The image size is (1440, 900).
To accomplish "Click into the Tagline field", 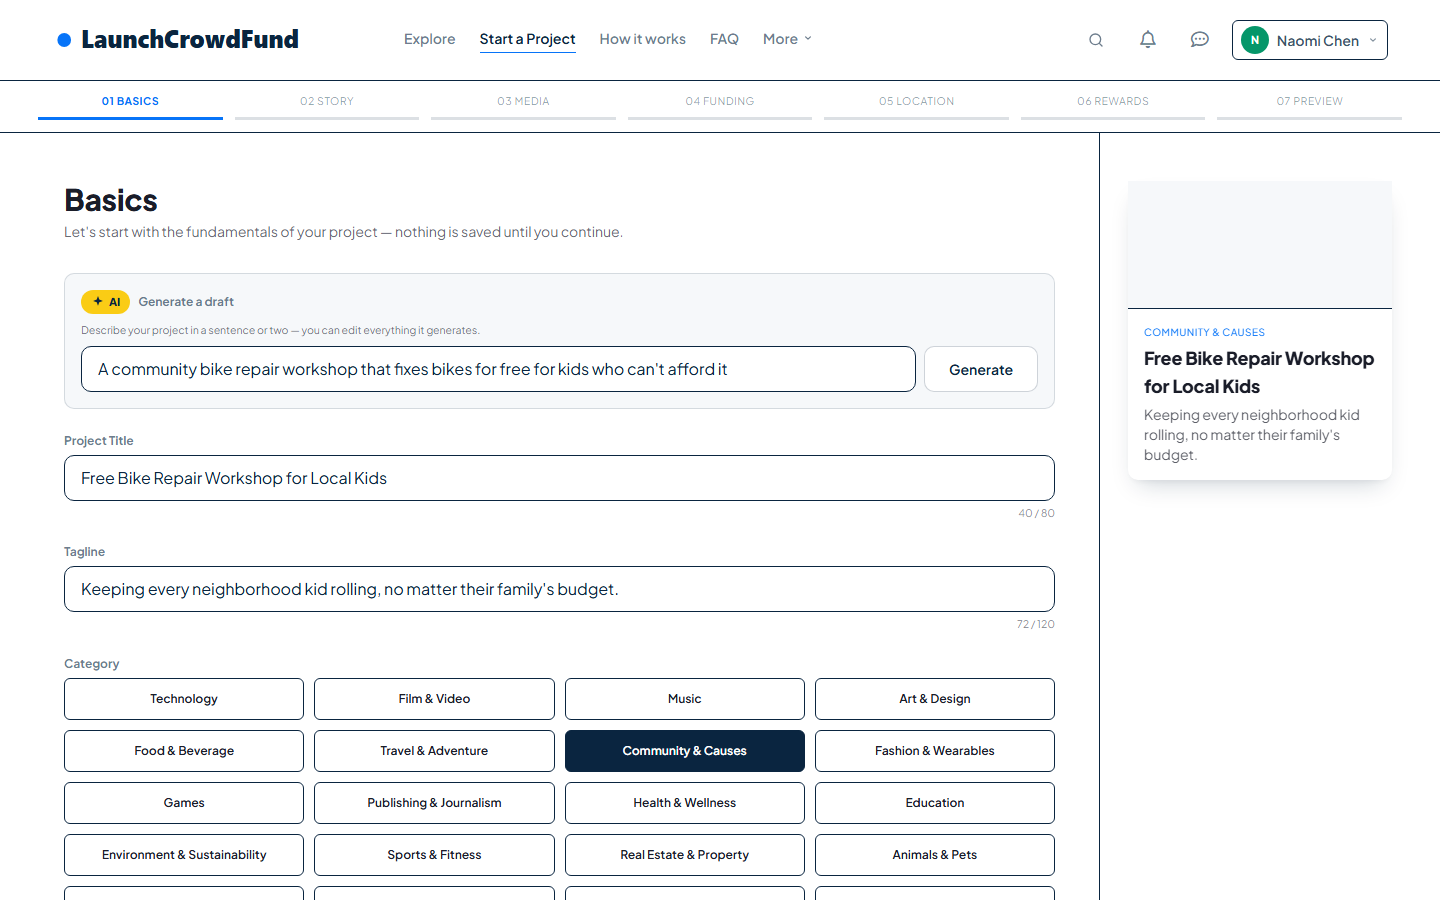I will click(x=559, y=589).
